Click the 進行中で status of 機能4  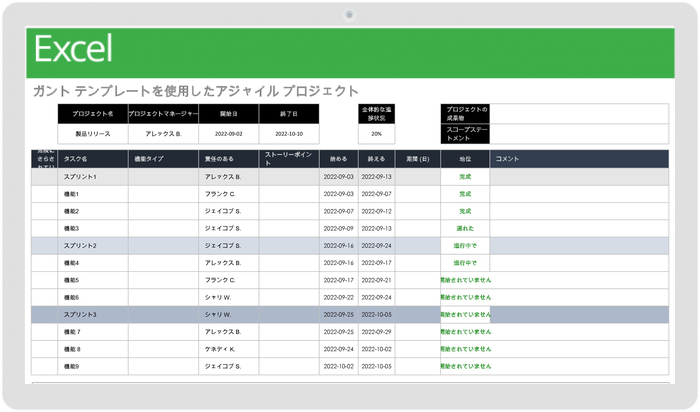(x=465, y=263)
